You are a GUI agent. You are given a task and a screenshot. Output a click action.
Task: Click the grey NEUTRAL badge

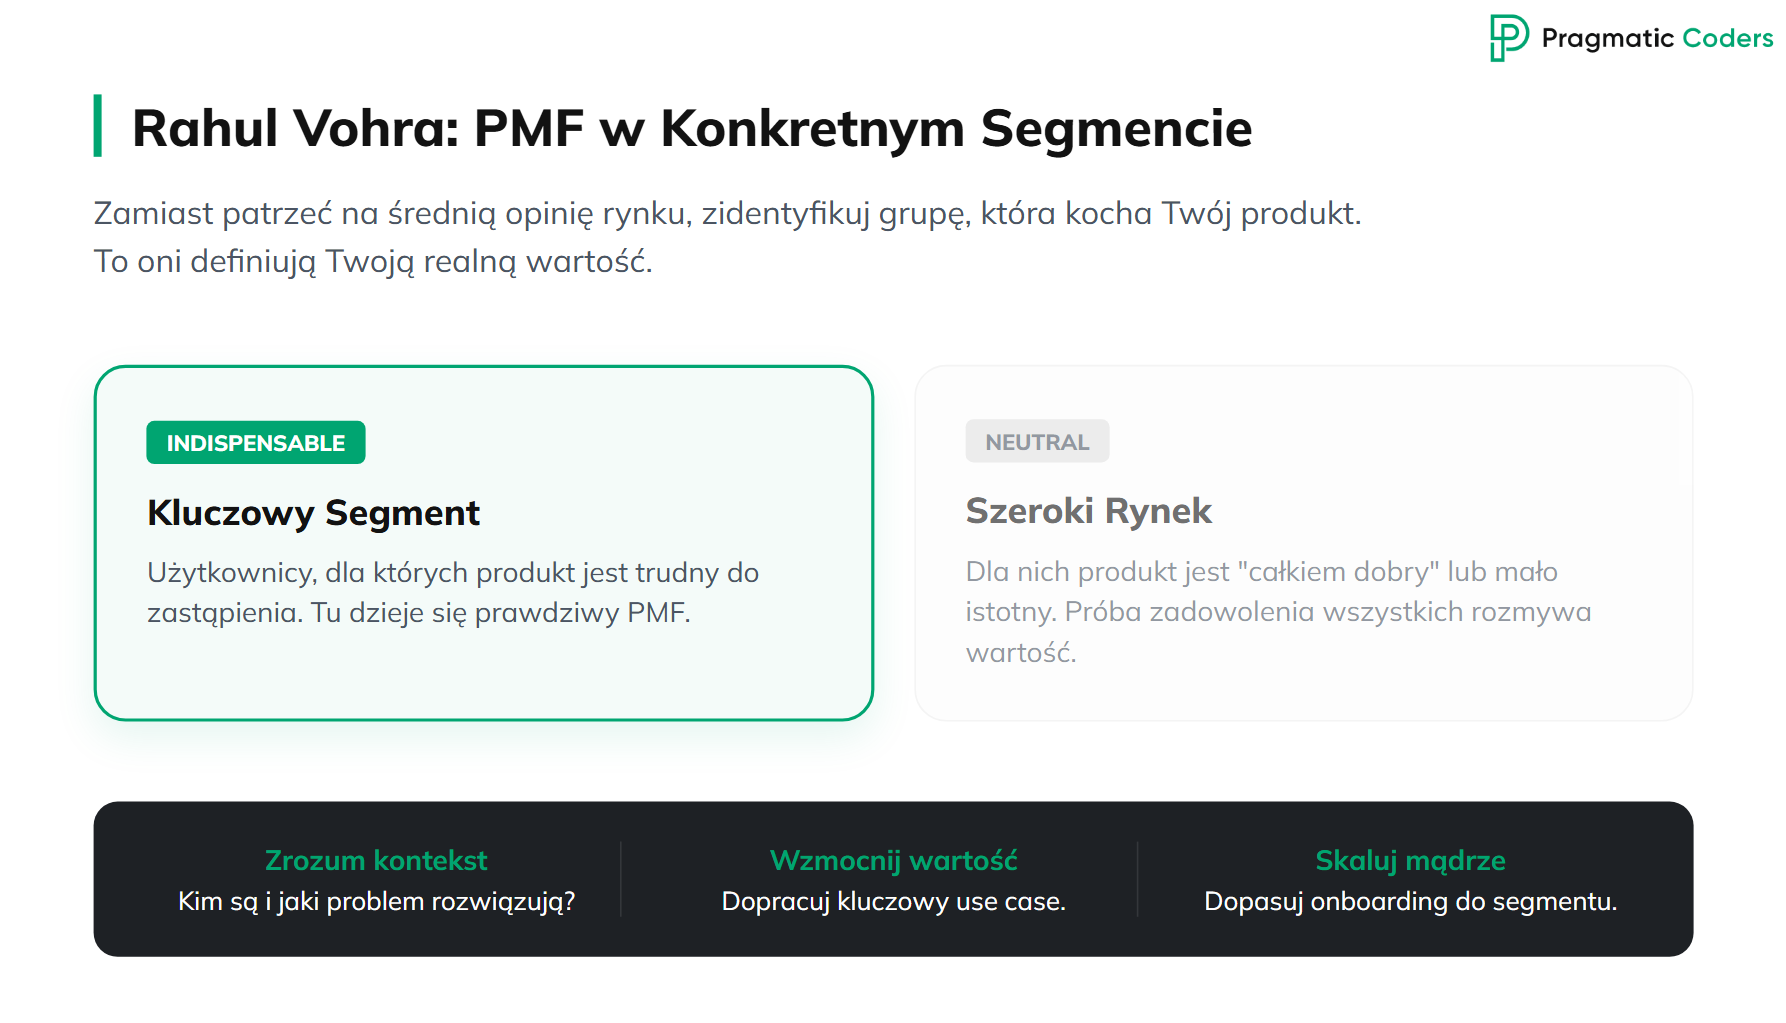pyautogui.click(x=1037, y=442)
